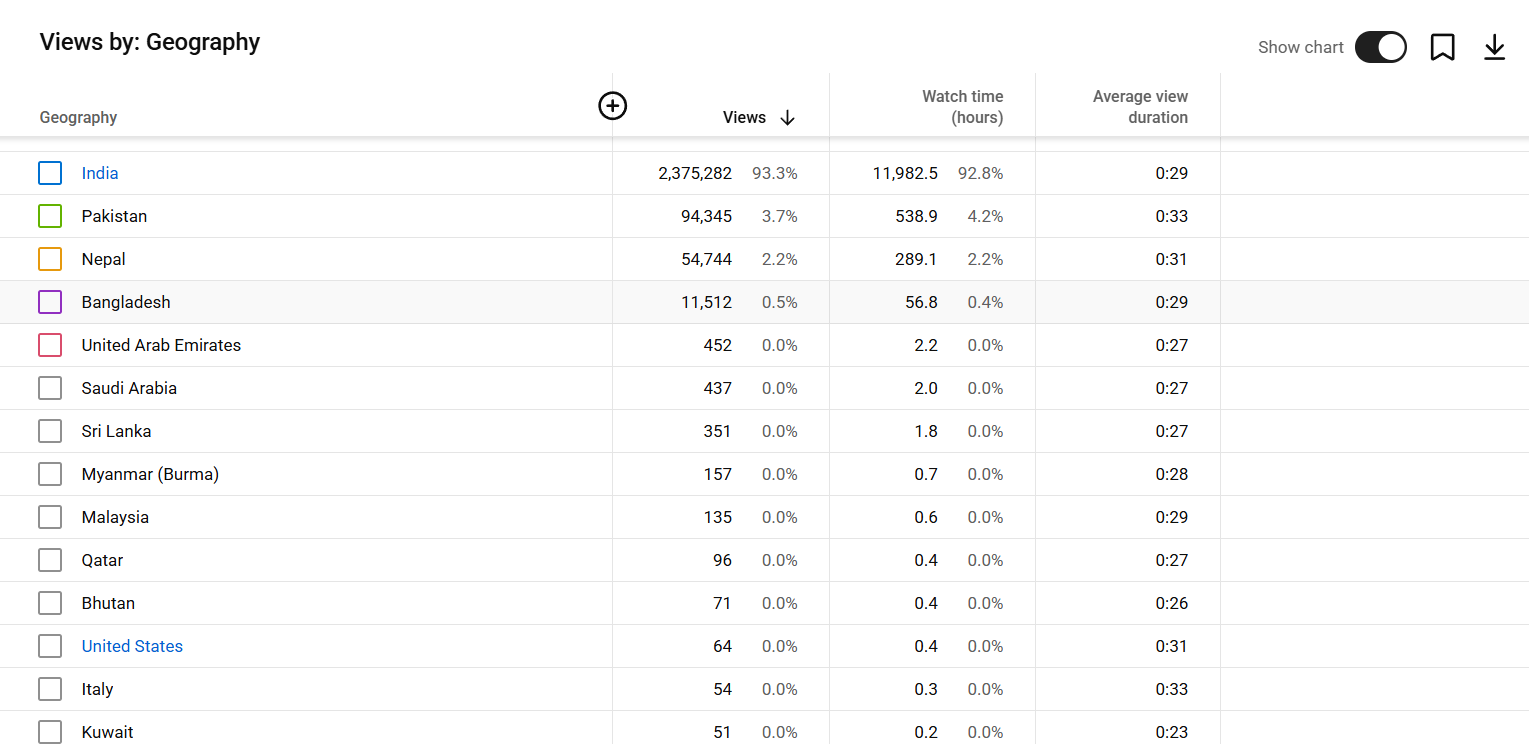Select the Saudi Arabia checkbox
The image size is (1529, 744).
coord(50,388)
